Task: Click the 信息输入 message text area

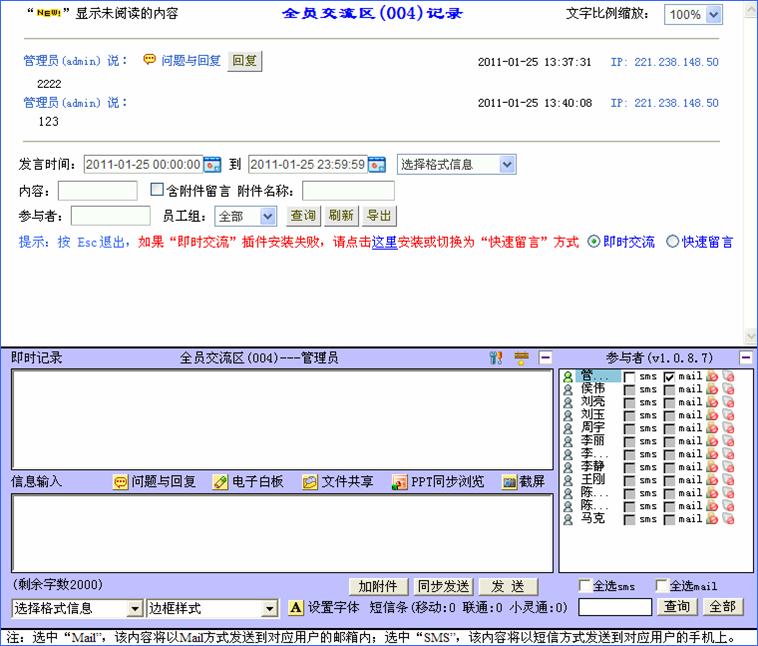Action: (282, 532)
